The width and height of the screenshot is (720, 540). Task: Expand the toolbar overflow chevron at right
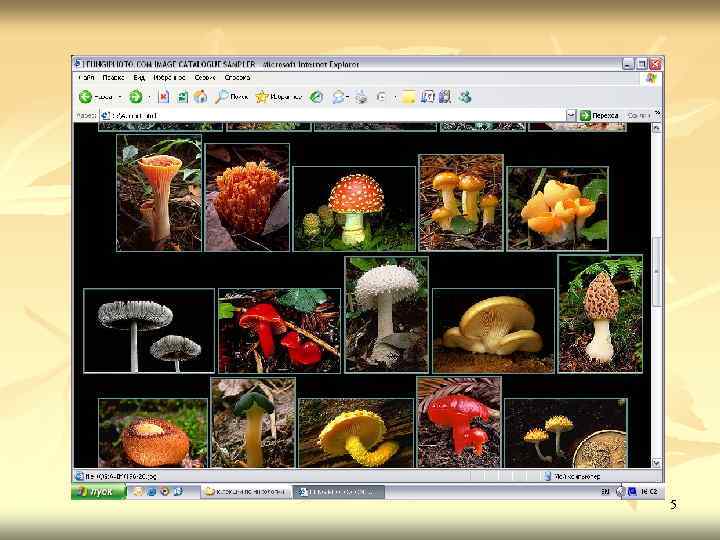(658, 113)
